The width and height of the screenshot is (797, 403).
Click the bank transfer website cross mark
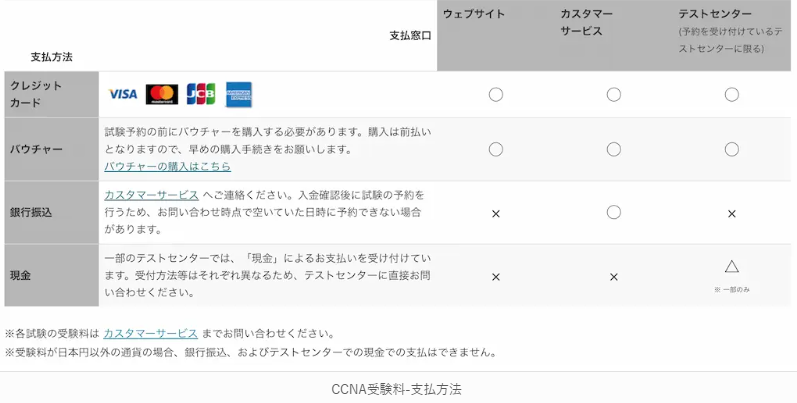click(x=495, y=213)
